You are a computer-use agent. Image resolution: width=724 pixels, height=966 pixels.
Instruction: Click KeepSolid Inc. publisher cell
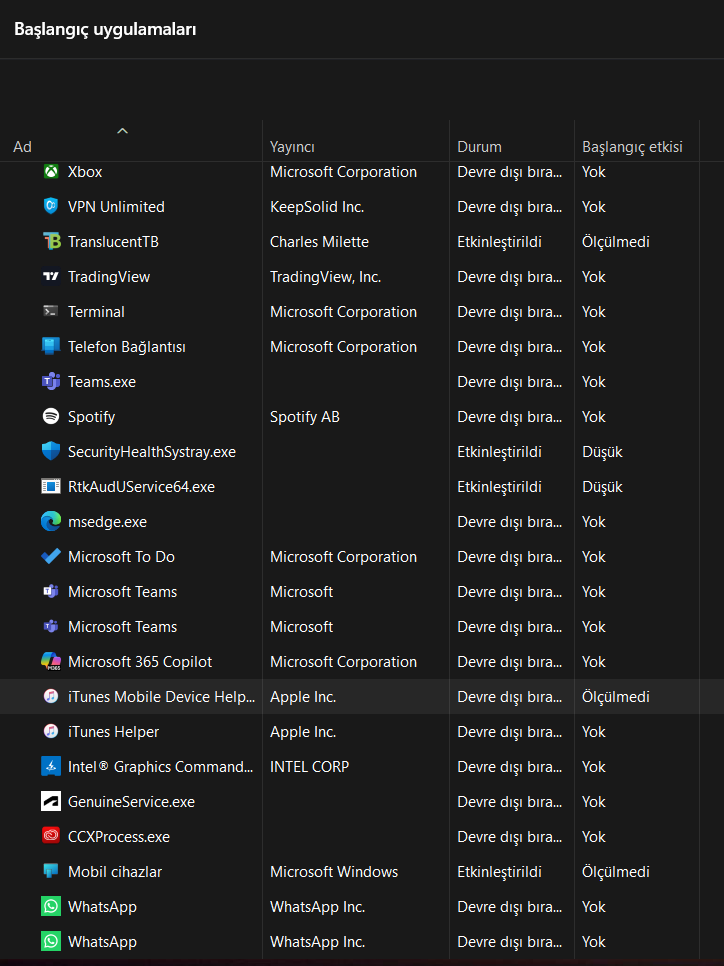(x=317, y=207)
